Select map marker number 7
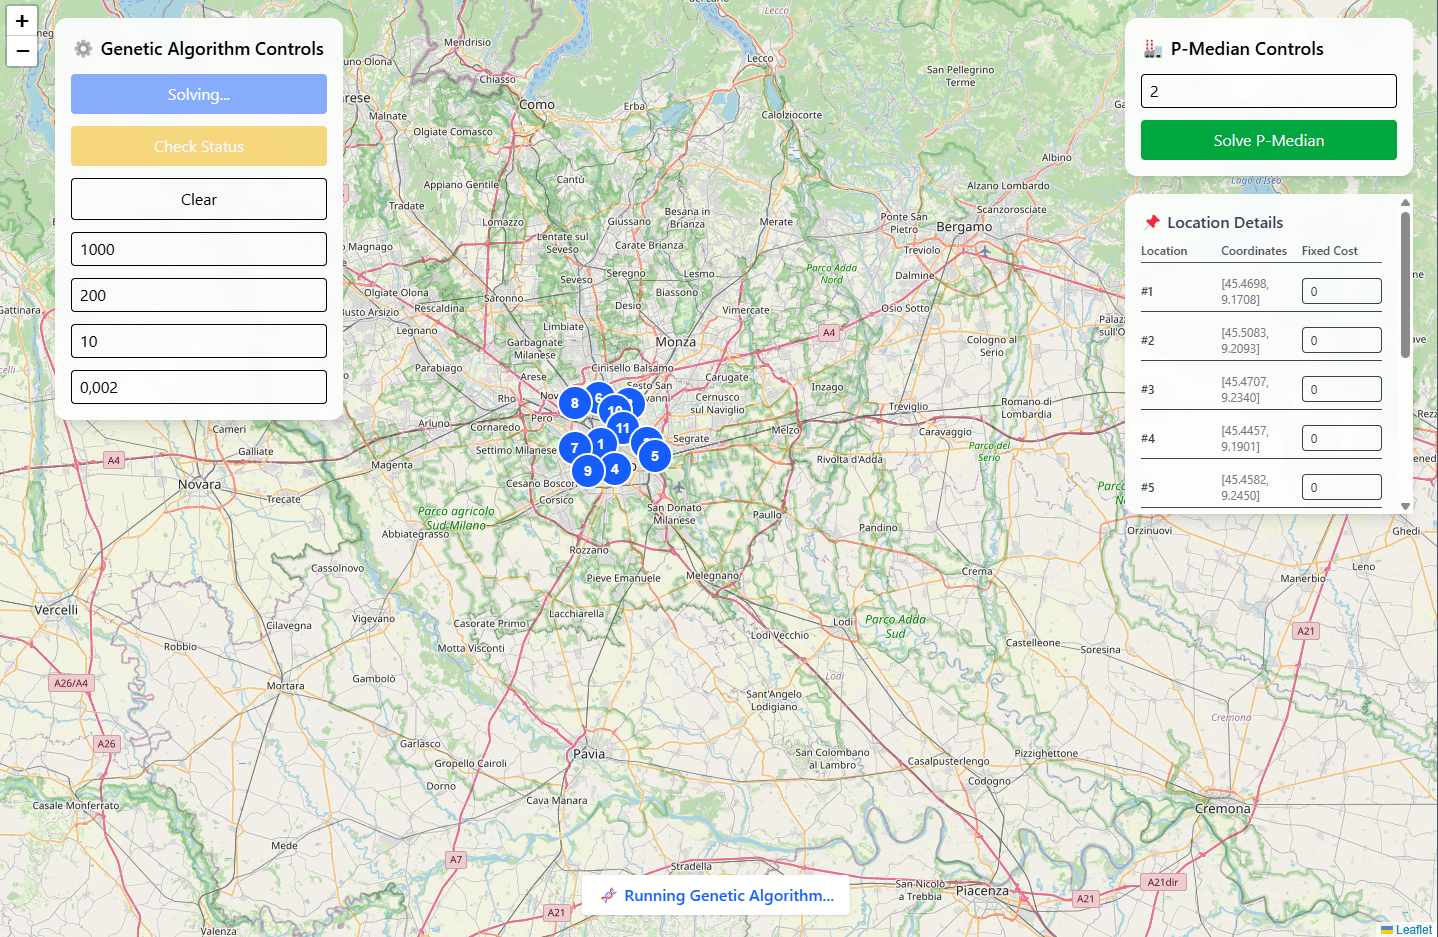 (574, 448)
